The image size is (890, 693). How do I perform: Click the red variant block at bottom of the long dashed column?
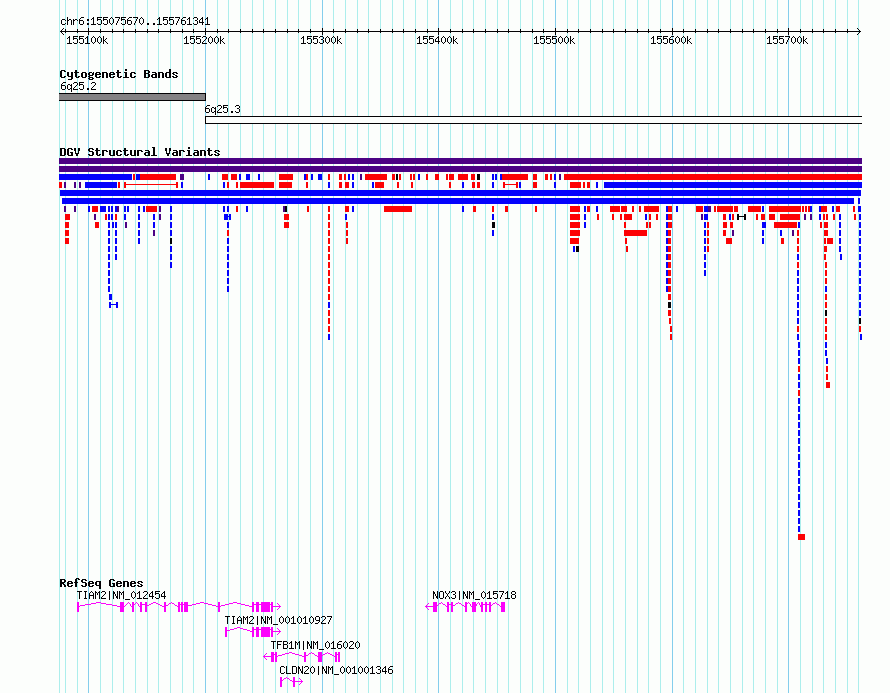click(x=801, y=537)
